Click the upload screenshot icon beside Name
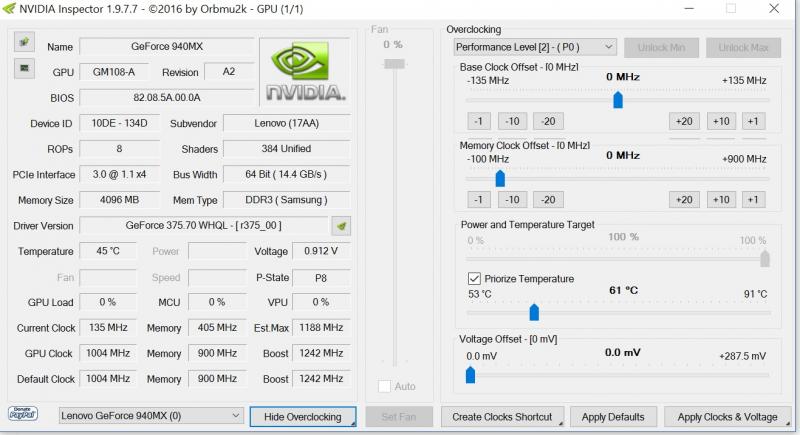Screen dimensions: 800x435 click(24, 42)
